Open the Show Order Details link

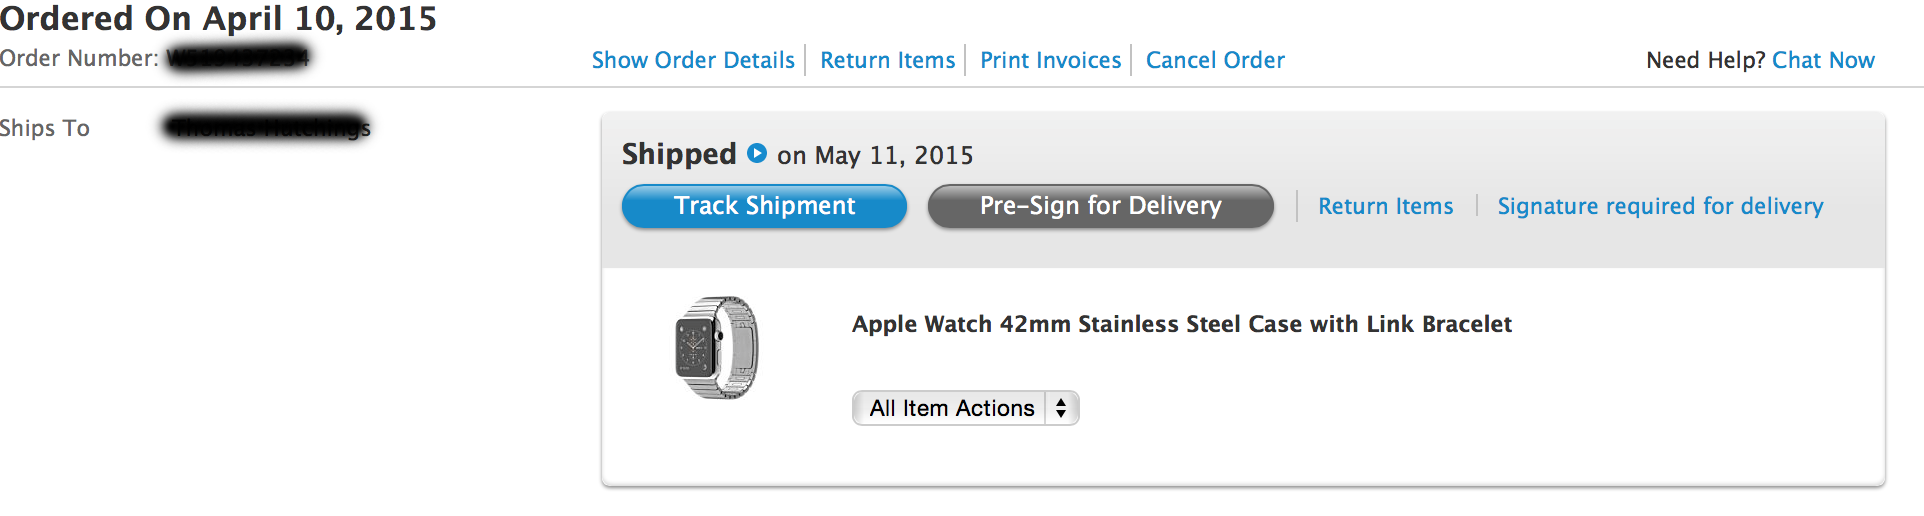pyautogui.click(x=693, y=60)
